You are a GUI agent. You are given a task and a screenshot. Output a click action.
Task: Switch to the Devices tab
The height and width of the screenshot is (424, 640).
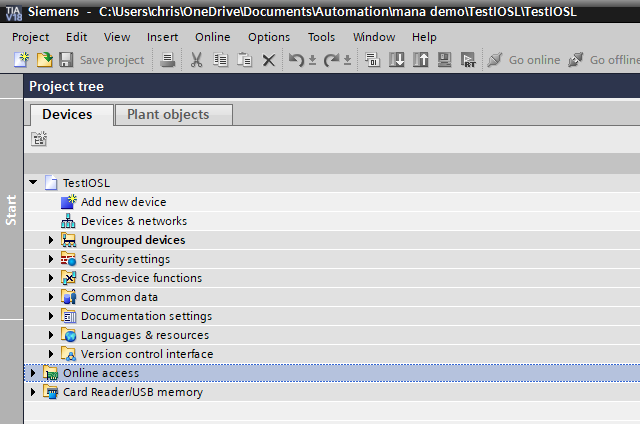click(x=71, y=115)
